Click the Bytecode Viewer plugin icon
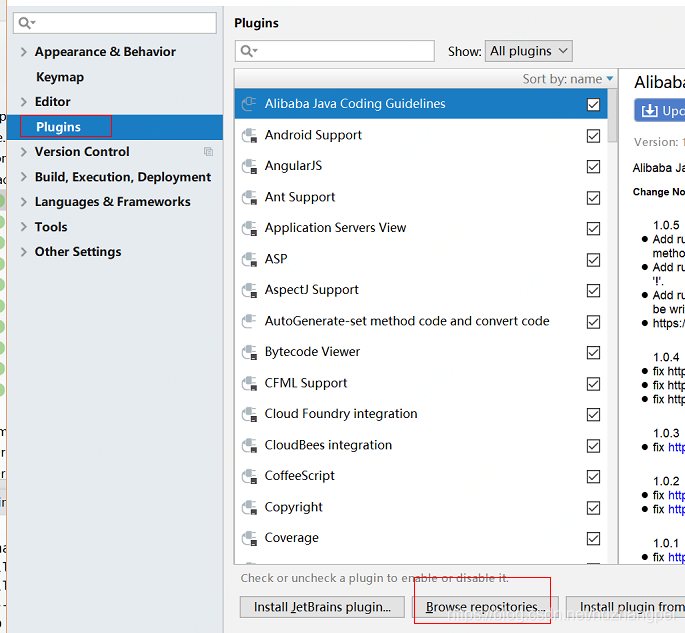 tap(249, 353)
